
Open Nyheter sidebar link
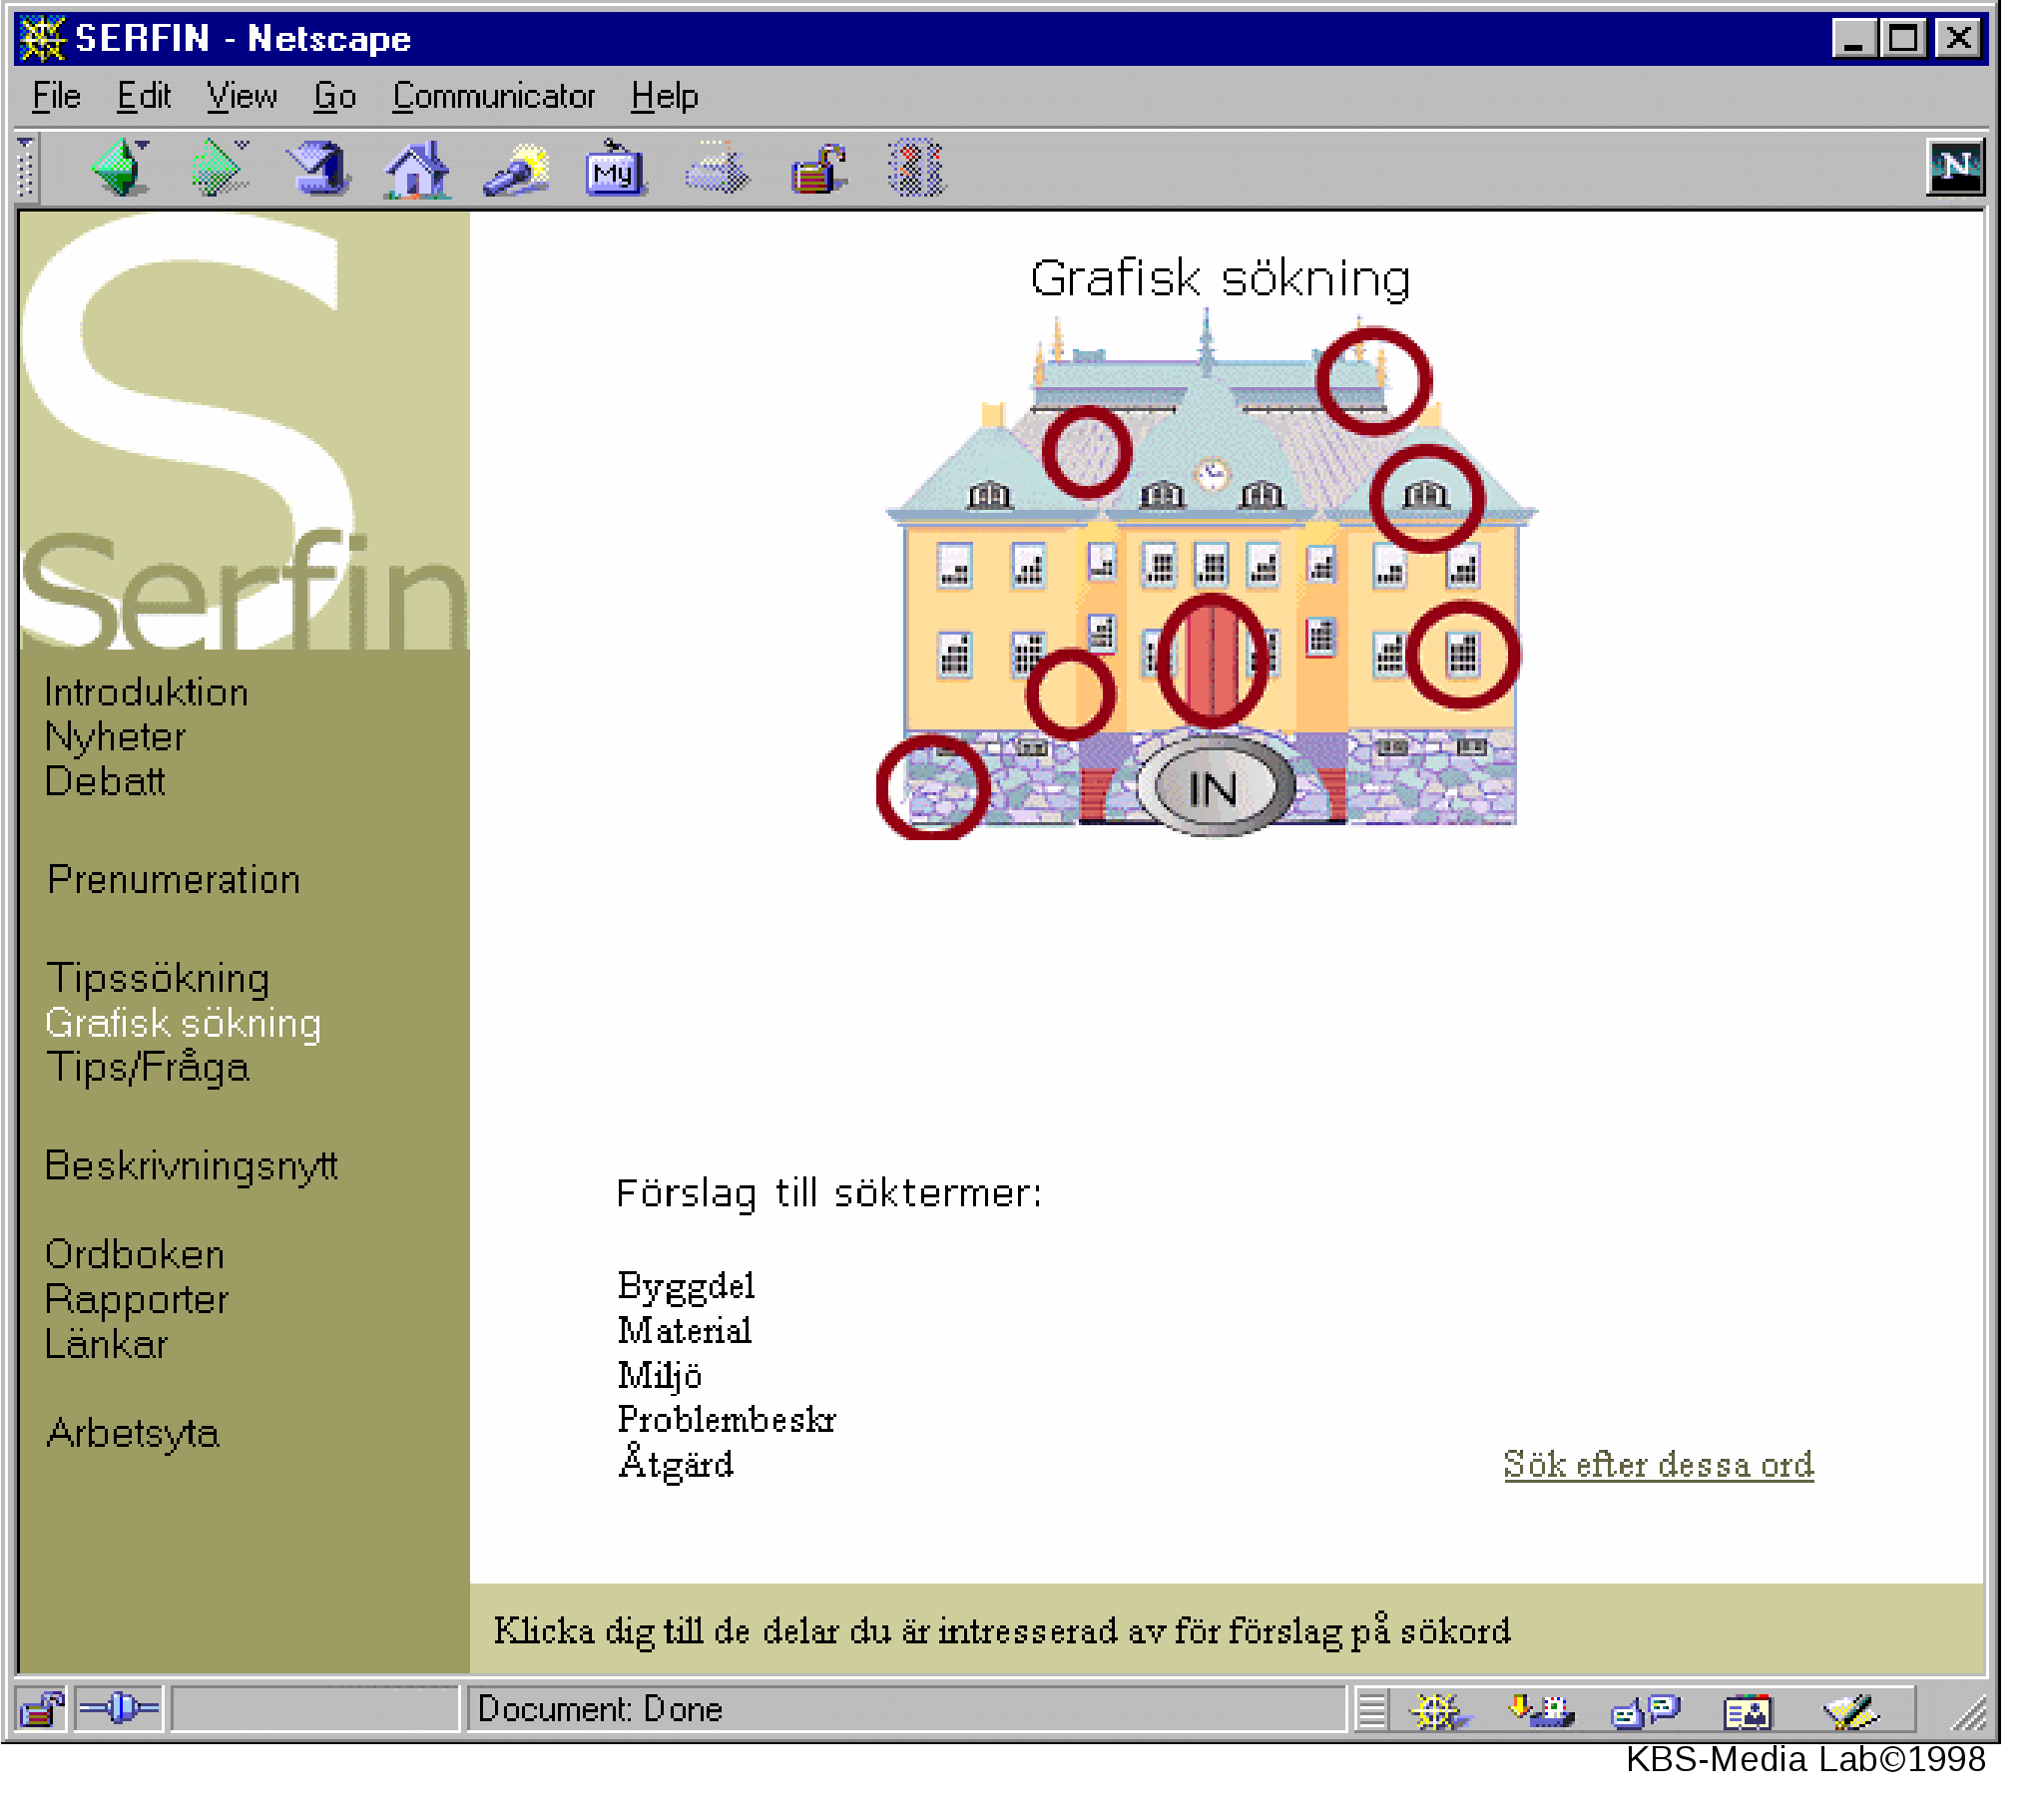[x=116, y=738]
